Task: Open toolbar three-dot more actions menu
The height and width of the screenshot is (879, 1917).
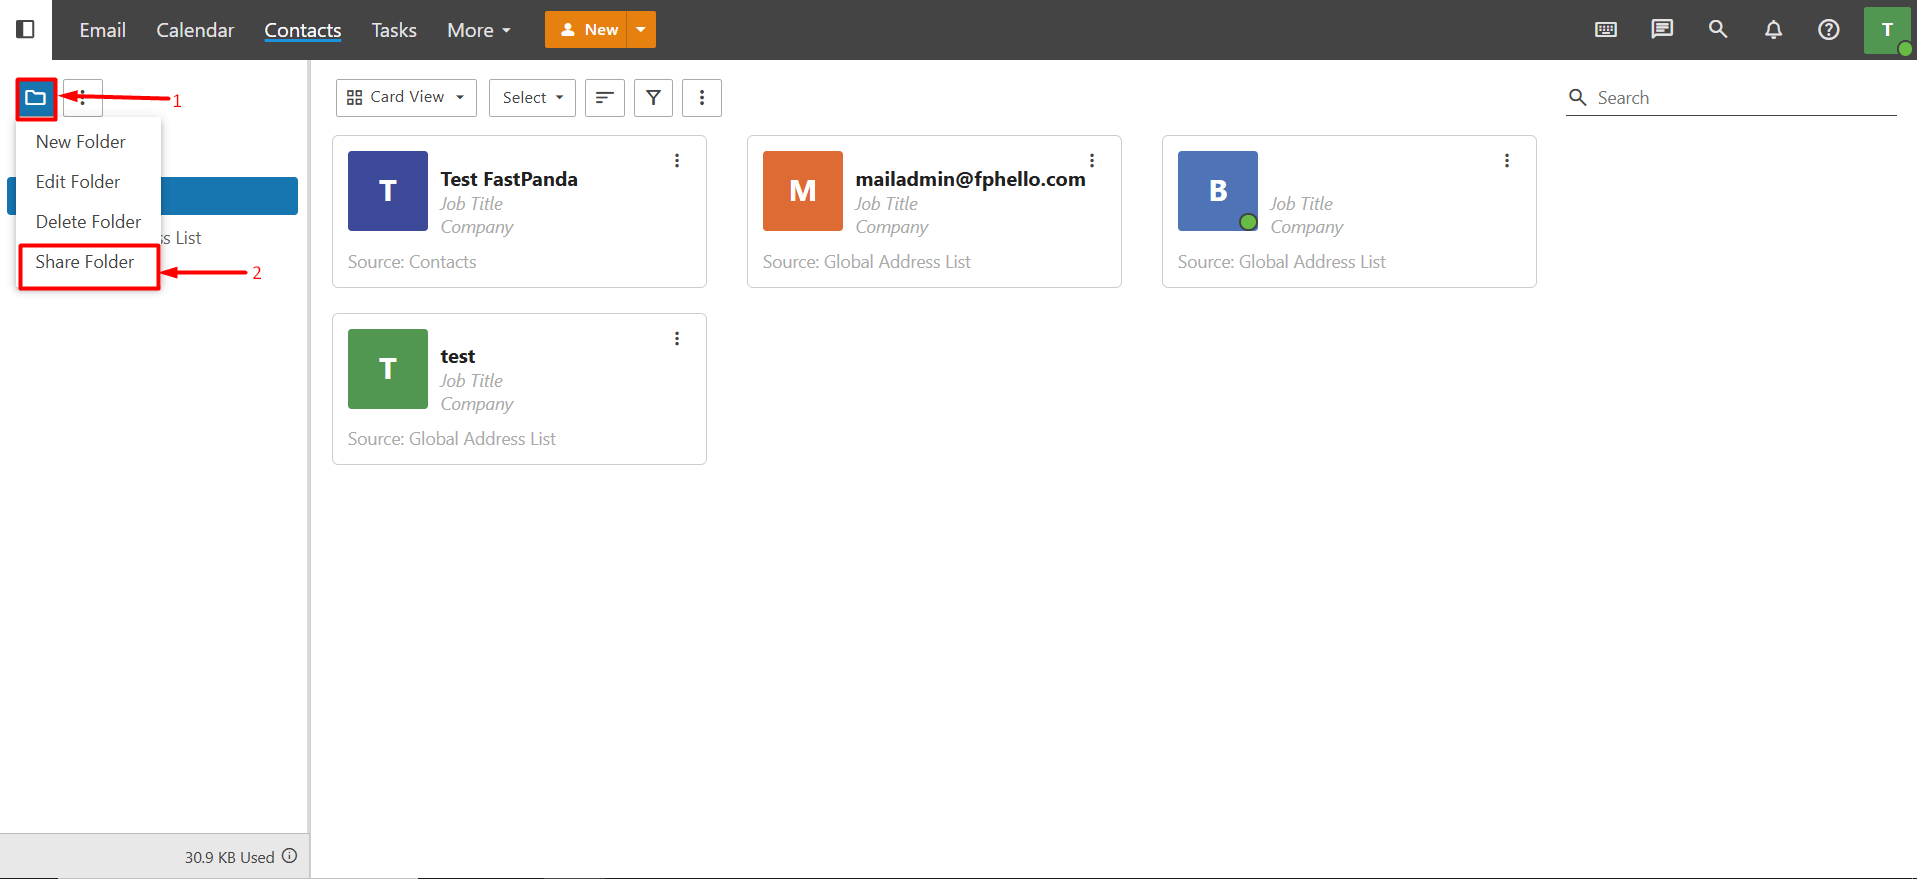Action: [x=702, y=98]
